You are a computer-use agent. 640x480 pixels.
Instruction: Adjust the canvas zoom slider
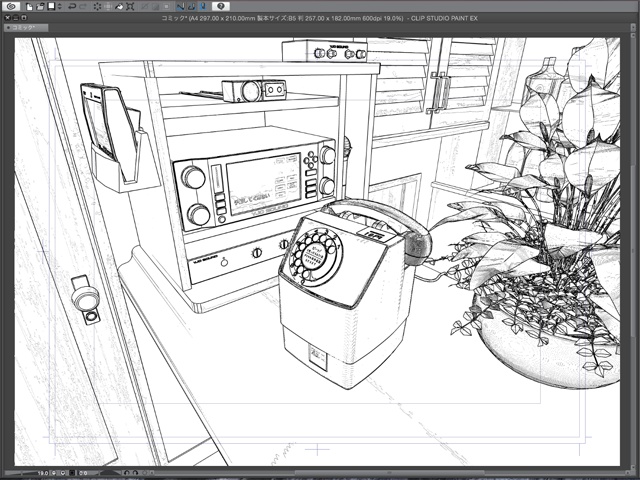(20, 473)
